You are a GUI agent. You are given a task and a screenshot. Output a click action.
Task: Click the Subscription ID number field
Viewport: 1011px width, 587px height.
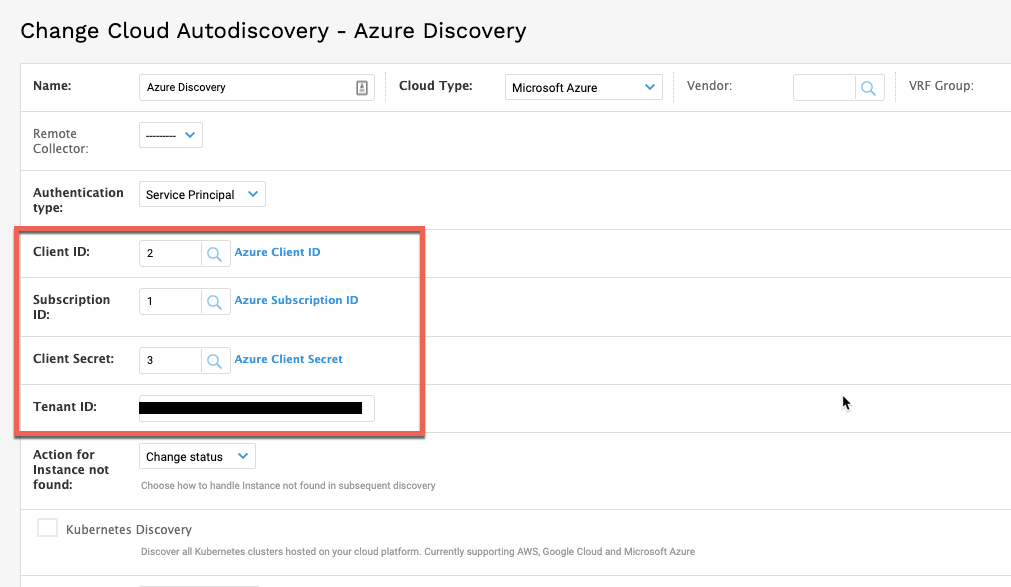[170, 302]
